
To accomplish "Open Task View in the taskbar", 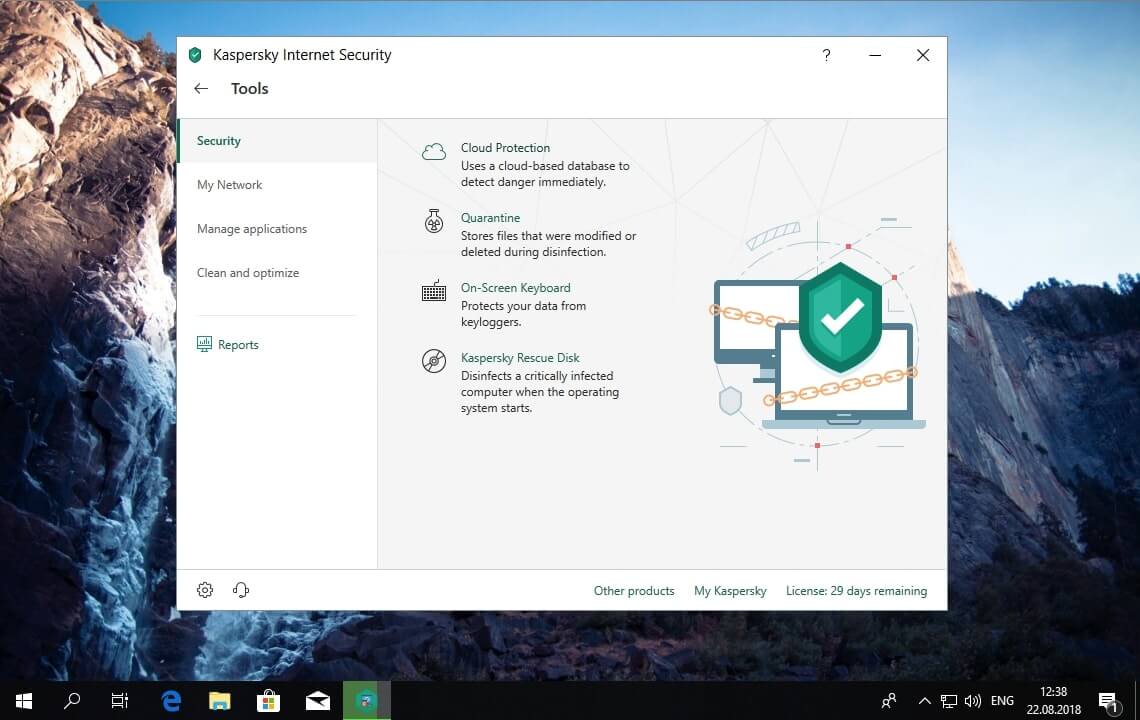I will pyautogui.click(x=120, y=700).
